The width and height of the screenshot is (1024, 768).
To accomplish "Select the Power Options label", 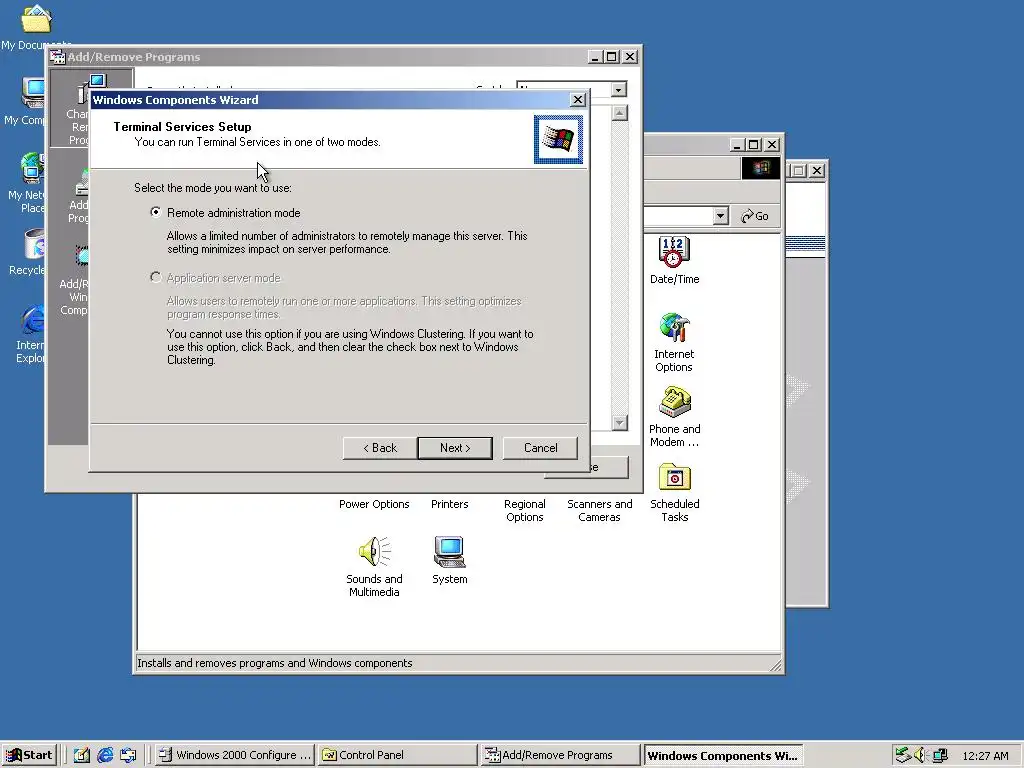I will pyautogui.click(x=374, y=504).
